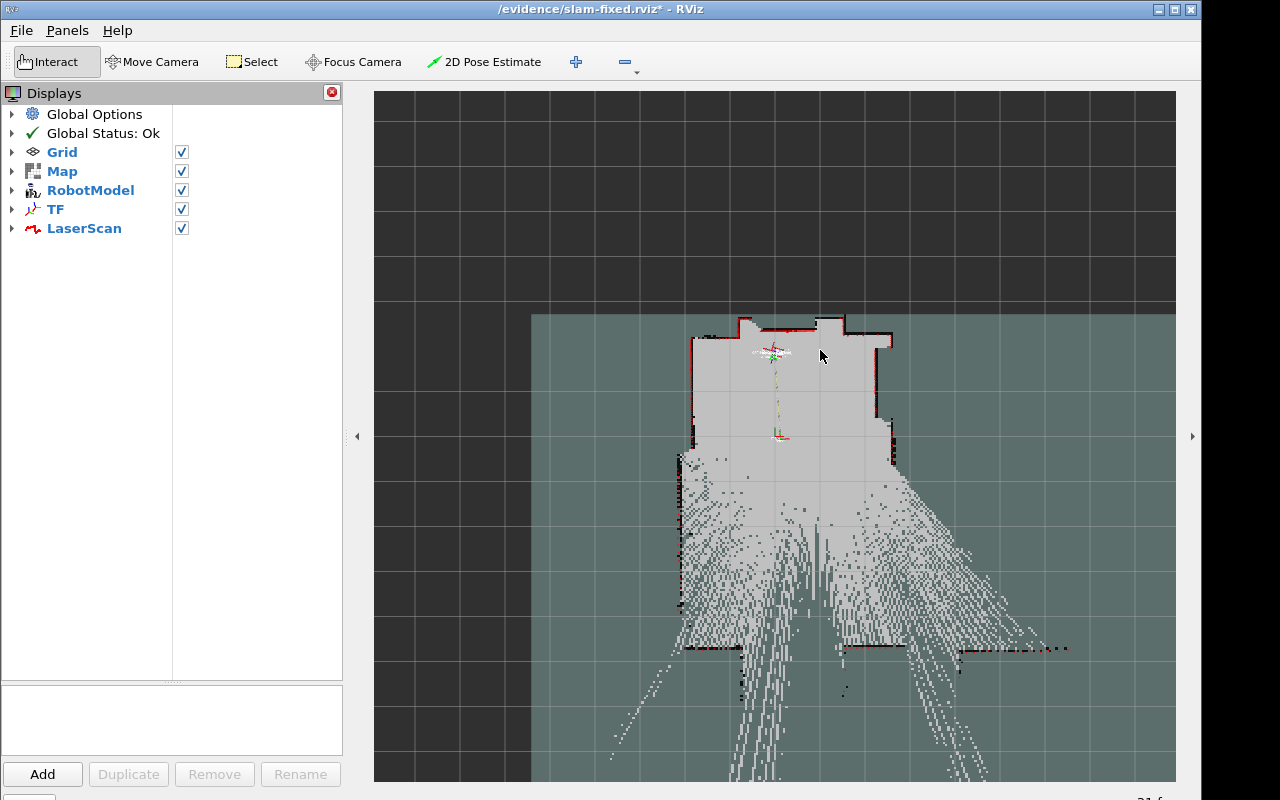
Task: Click the Add display button
Action: pyautogui.click(x=43, y=774)
